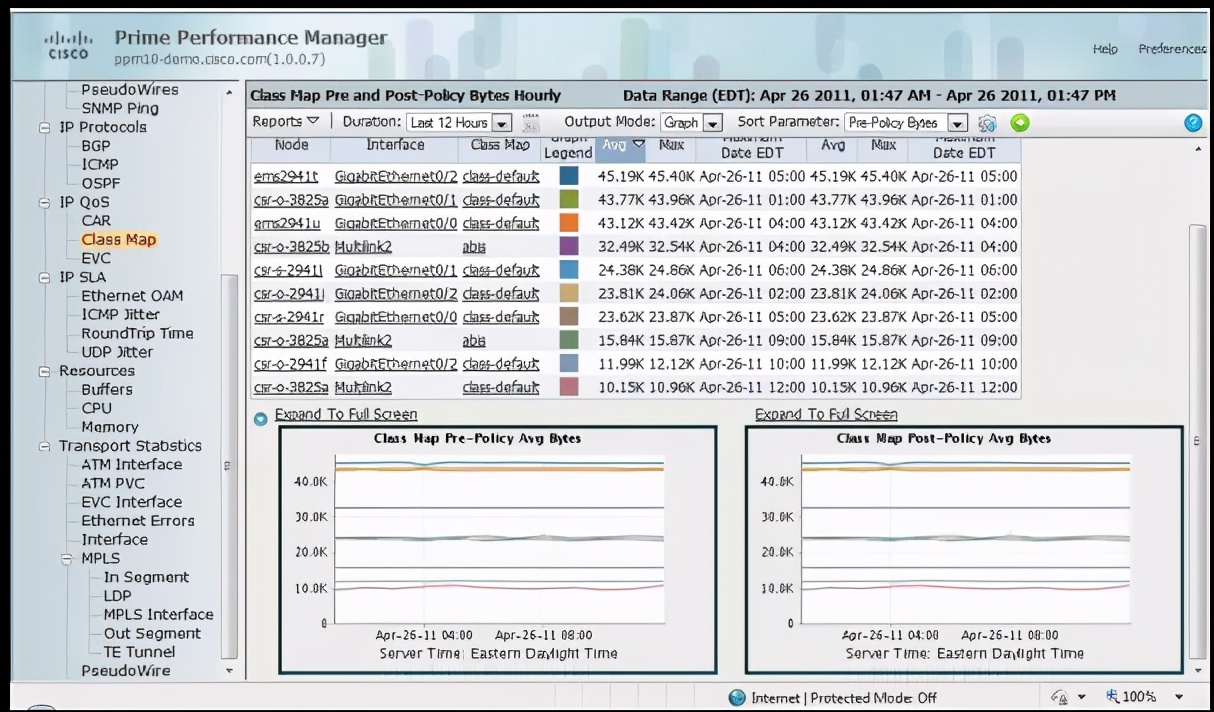Select BGP under IP Protocols

pos(96,146)
